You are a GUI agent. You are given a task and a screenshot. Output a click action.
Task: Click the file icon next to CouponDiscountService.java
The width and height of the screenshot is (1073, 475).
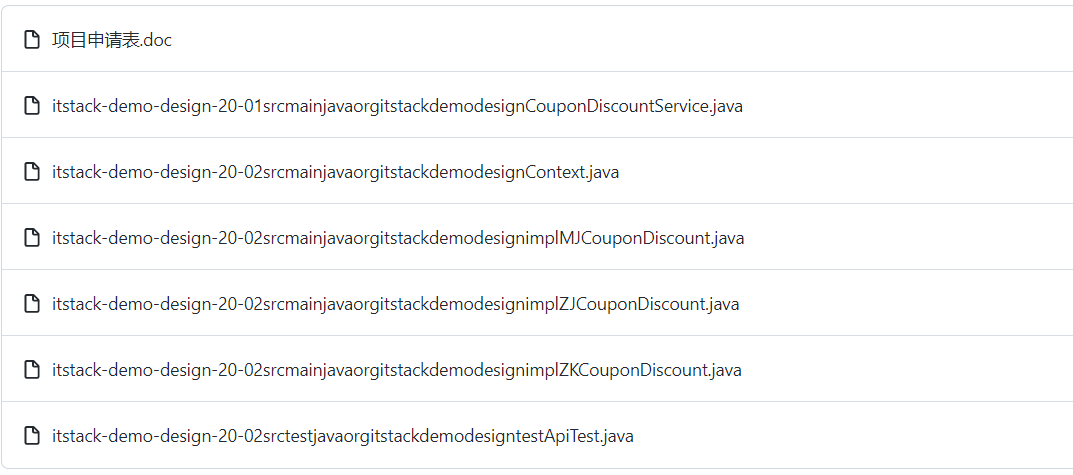coord(32,106)
